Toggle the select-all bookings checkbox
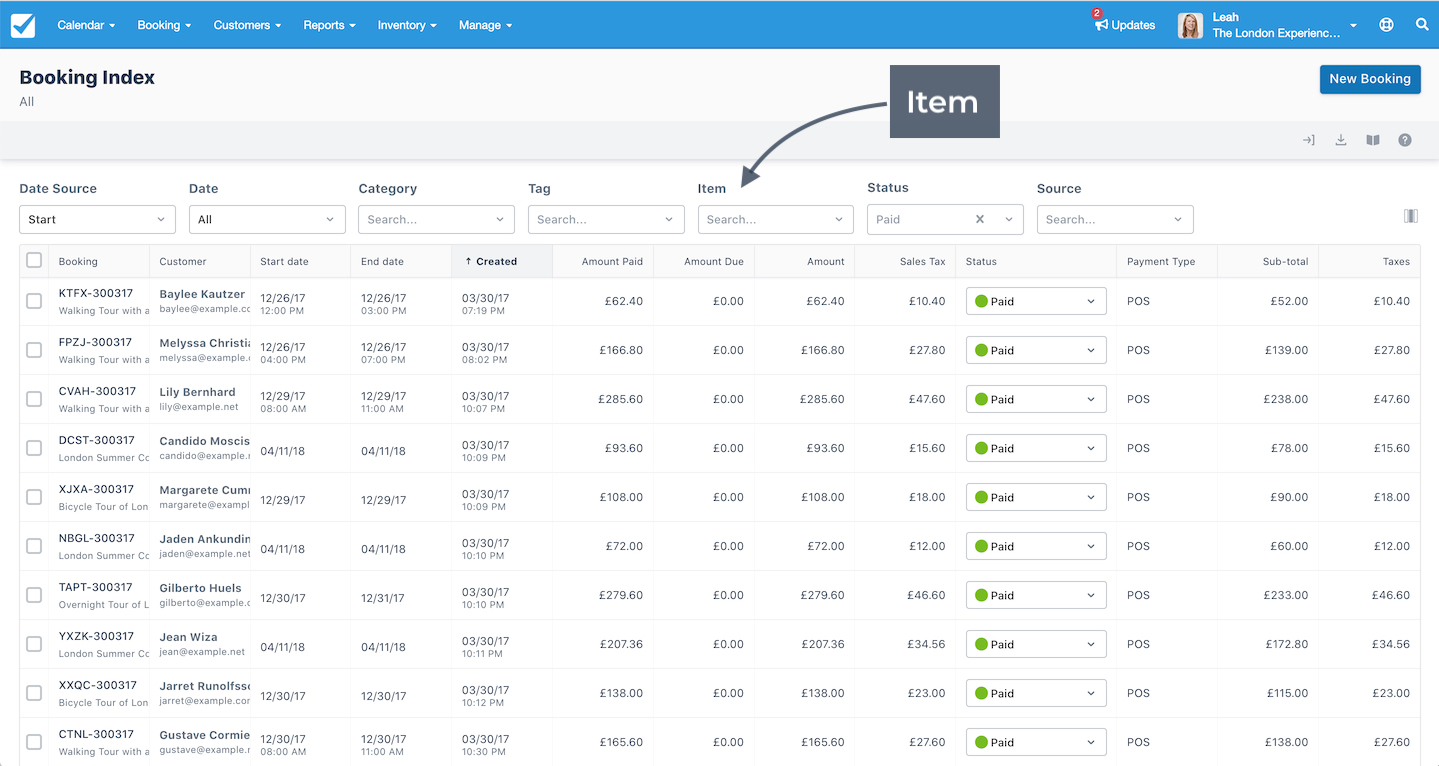 point(34,260)
